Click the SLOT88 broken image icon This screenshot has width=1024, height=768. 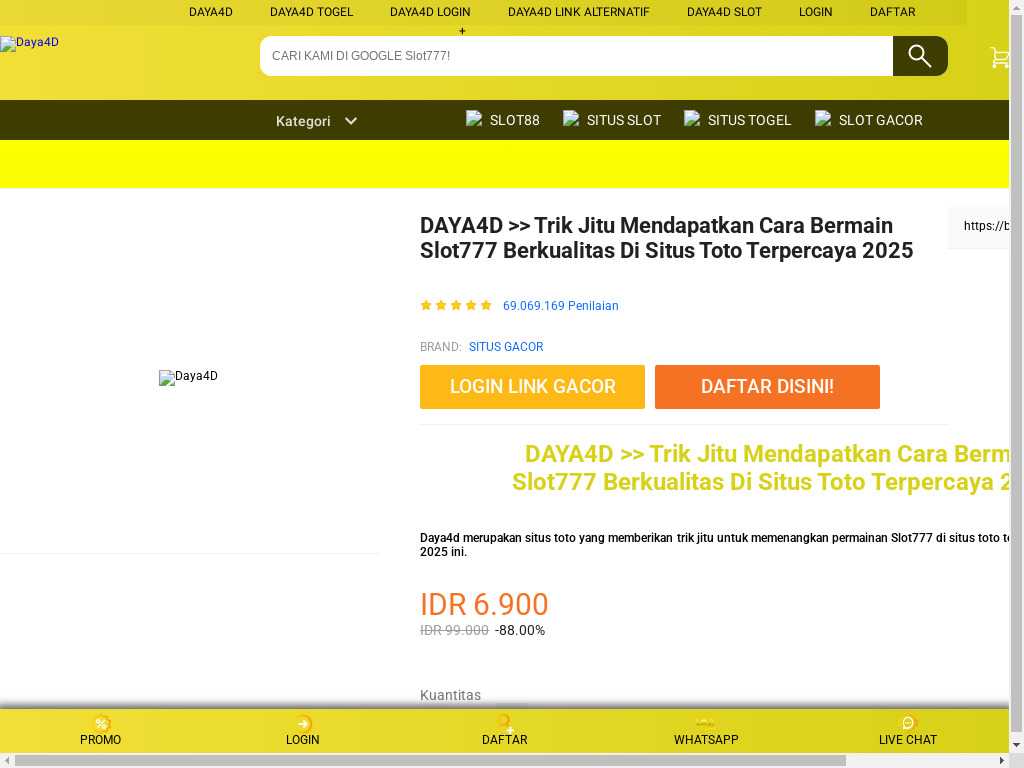pos(473,119)
